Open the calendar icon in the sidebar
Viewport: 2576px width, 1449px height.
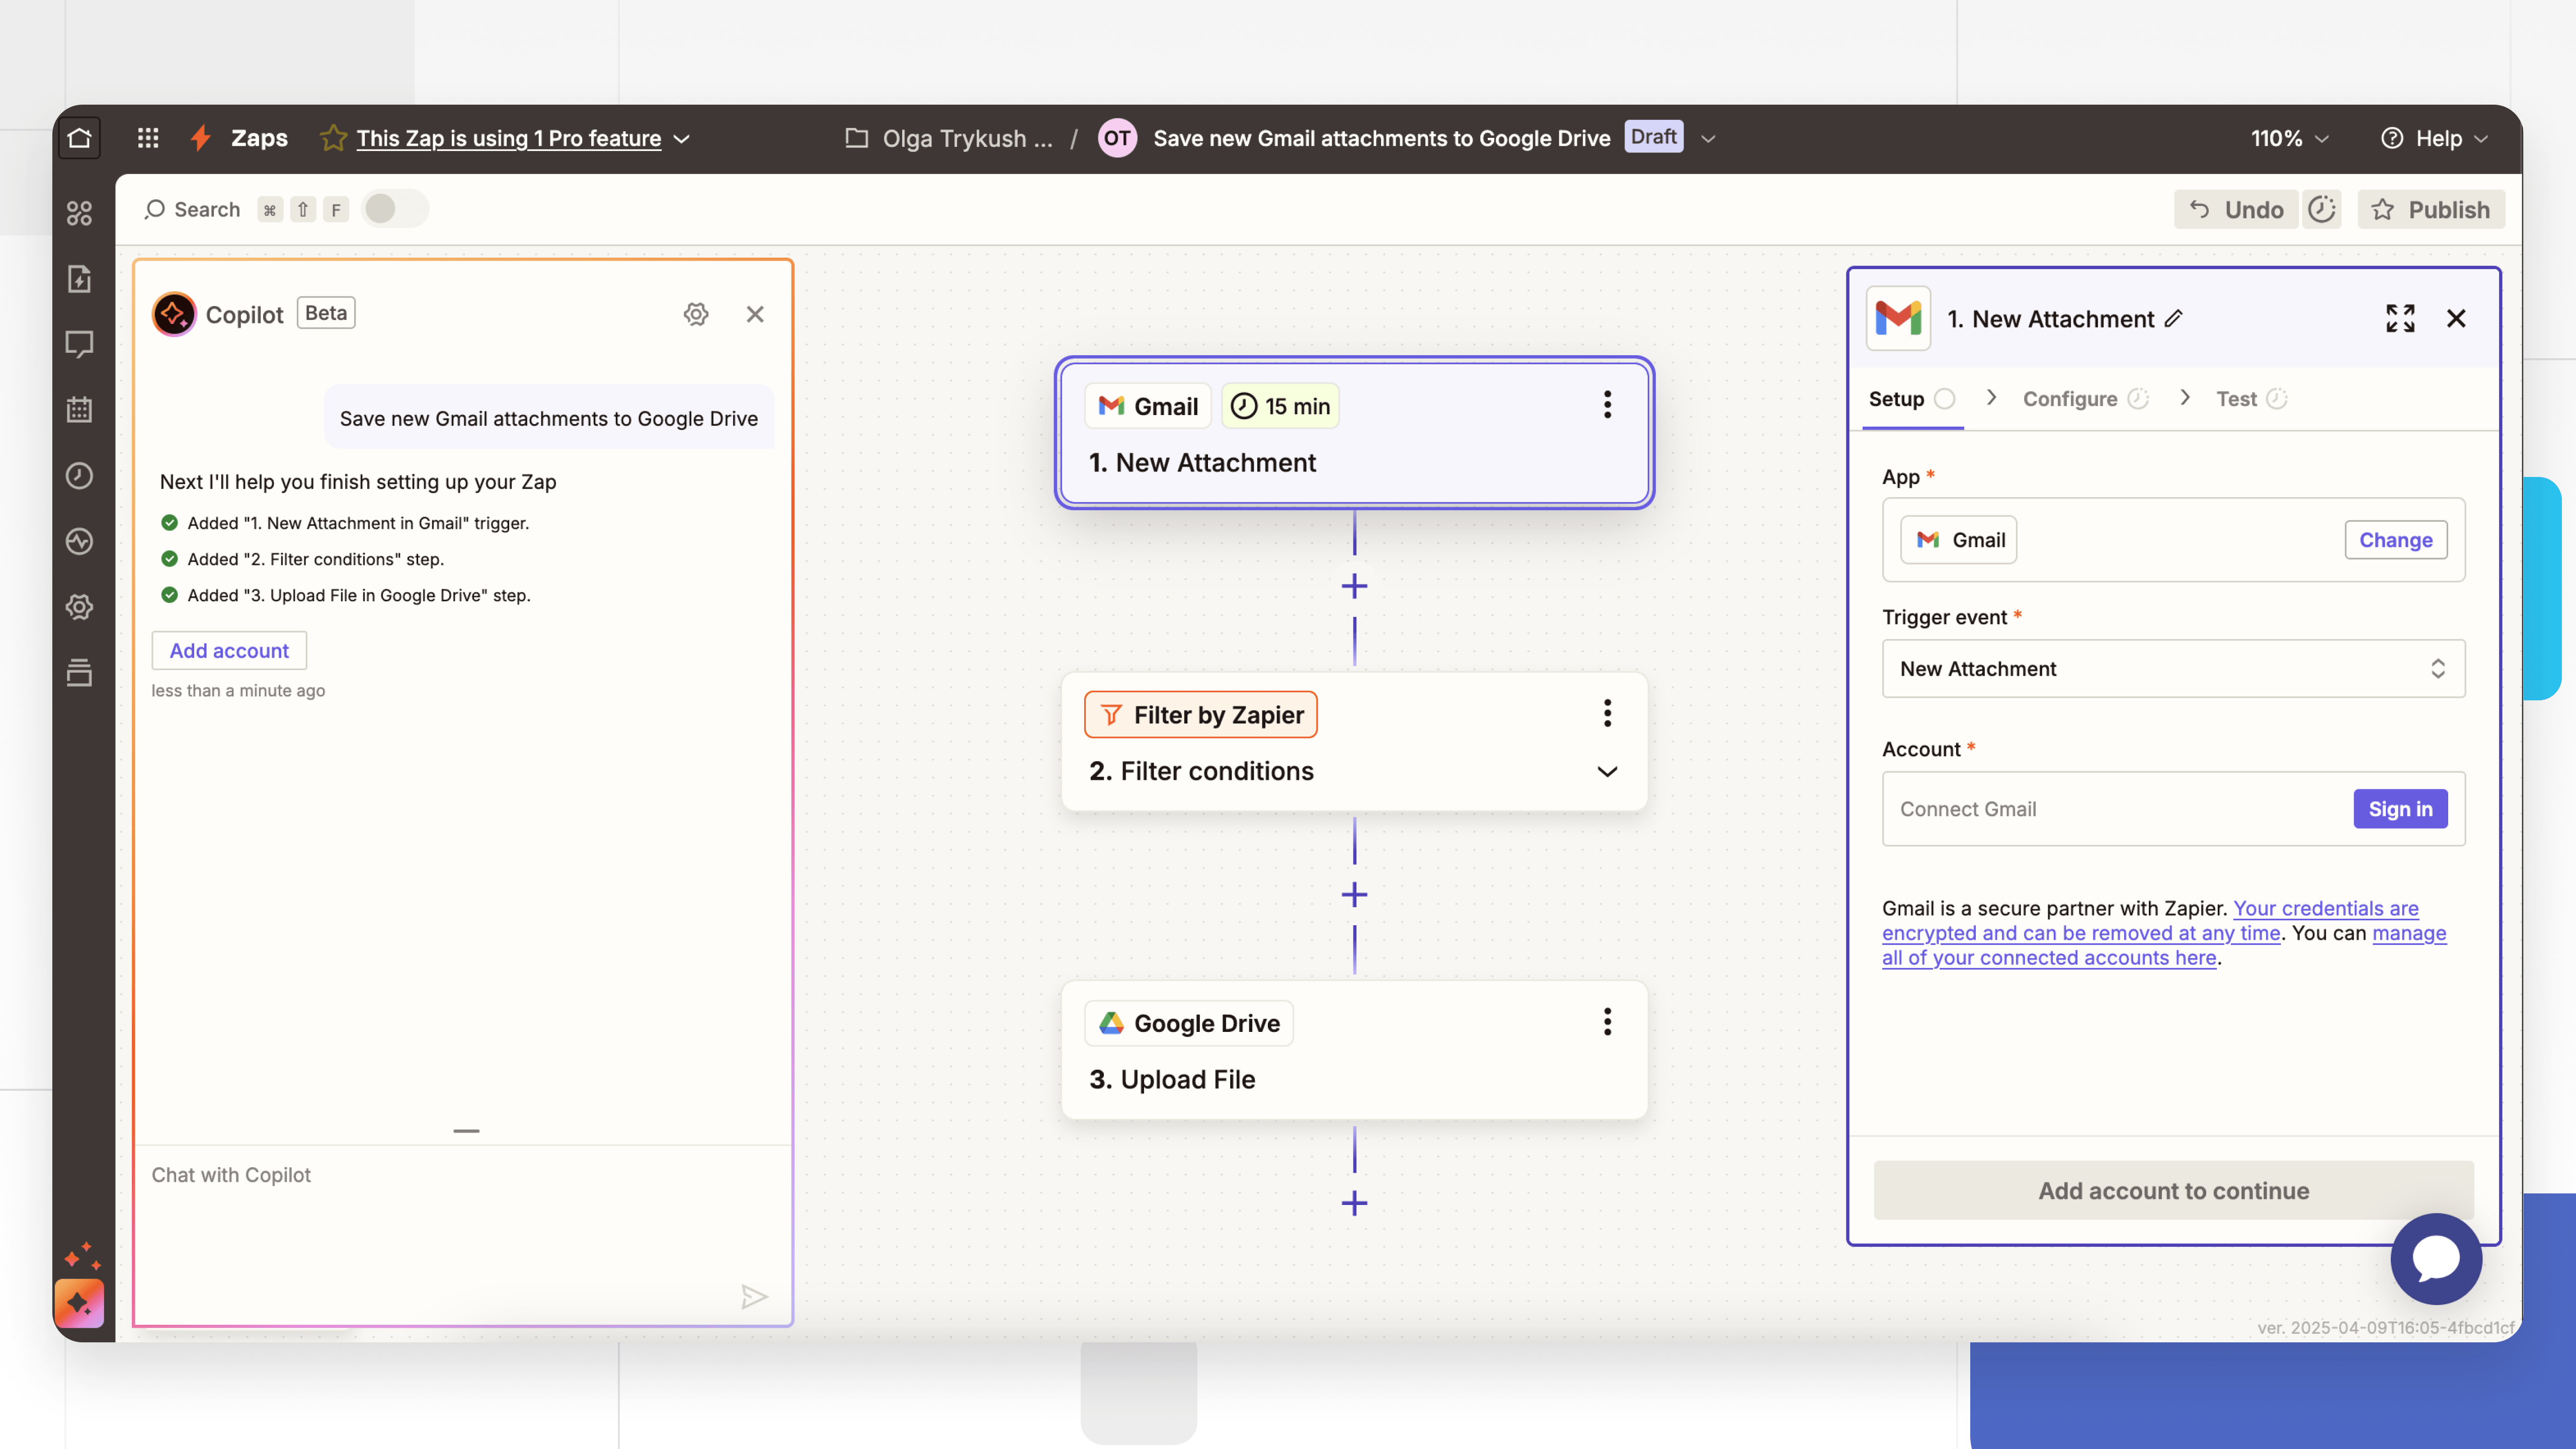click(79, 410)
